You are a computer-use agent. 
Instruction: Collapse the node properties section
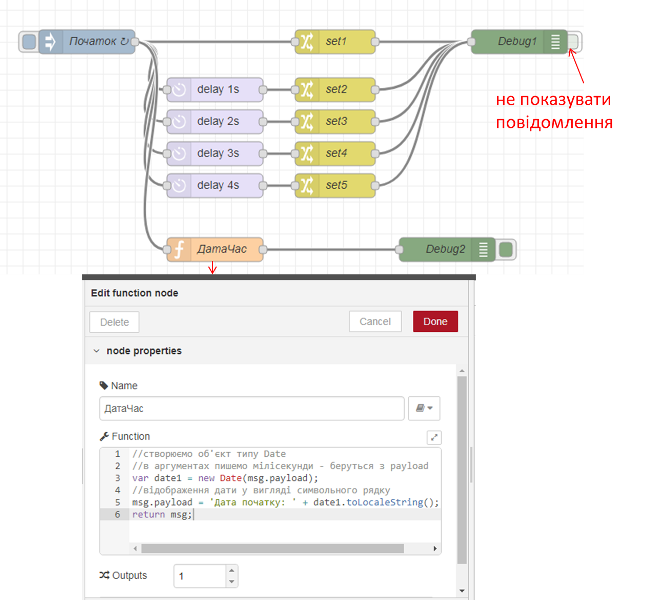(x=96, y=351)
